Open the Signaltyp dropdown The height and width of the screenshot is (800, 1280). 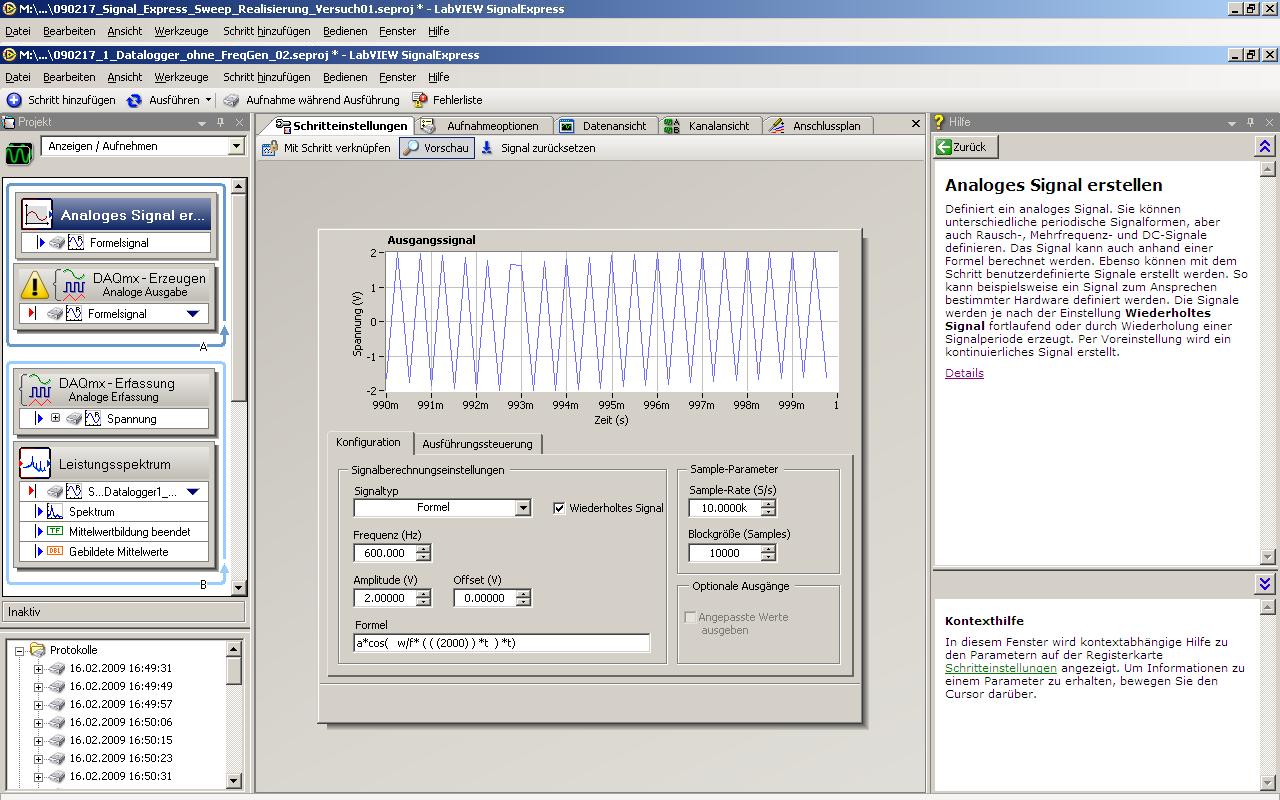pos(522,508)
